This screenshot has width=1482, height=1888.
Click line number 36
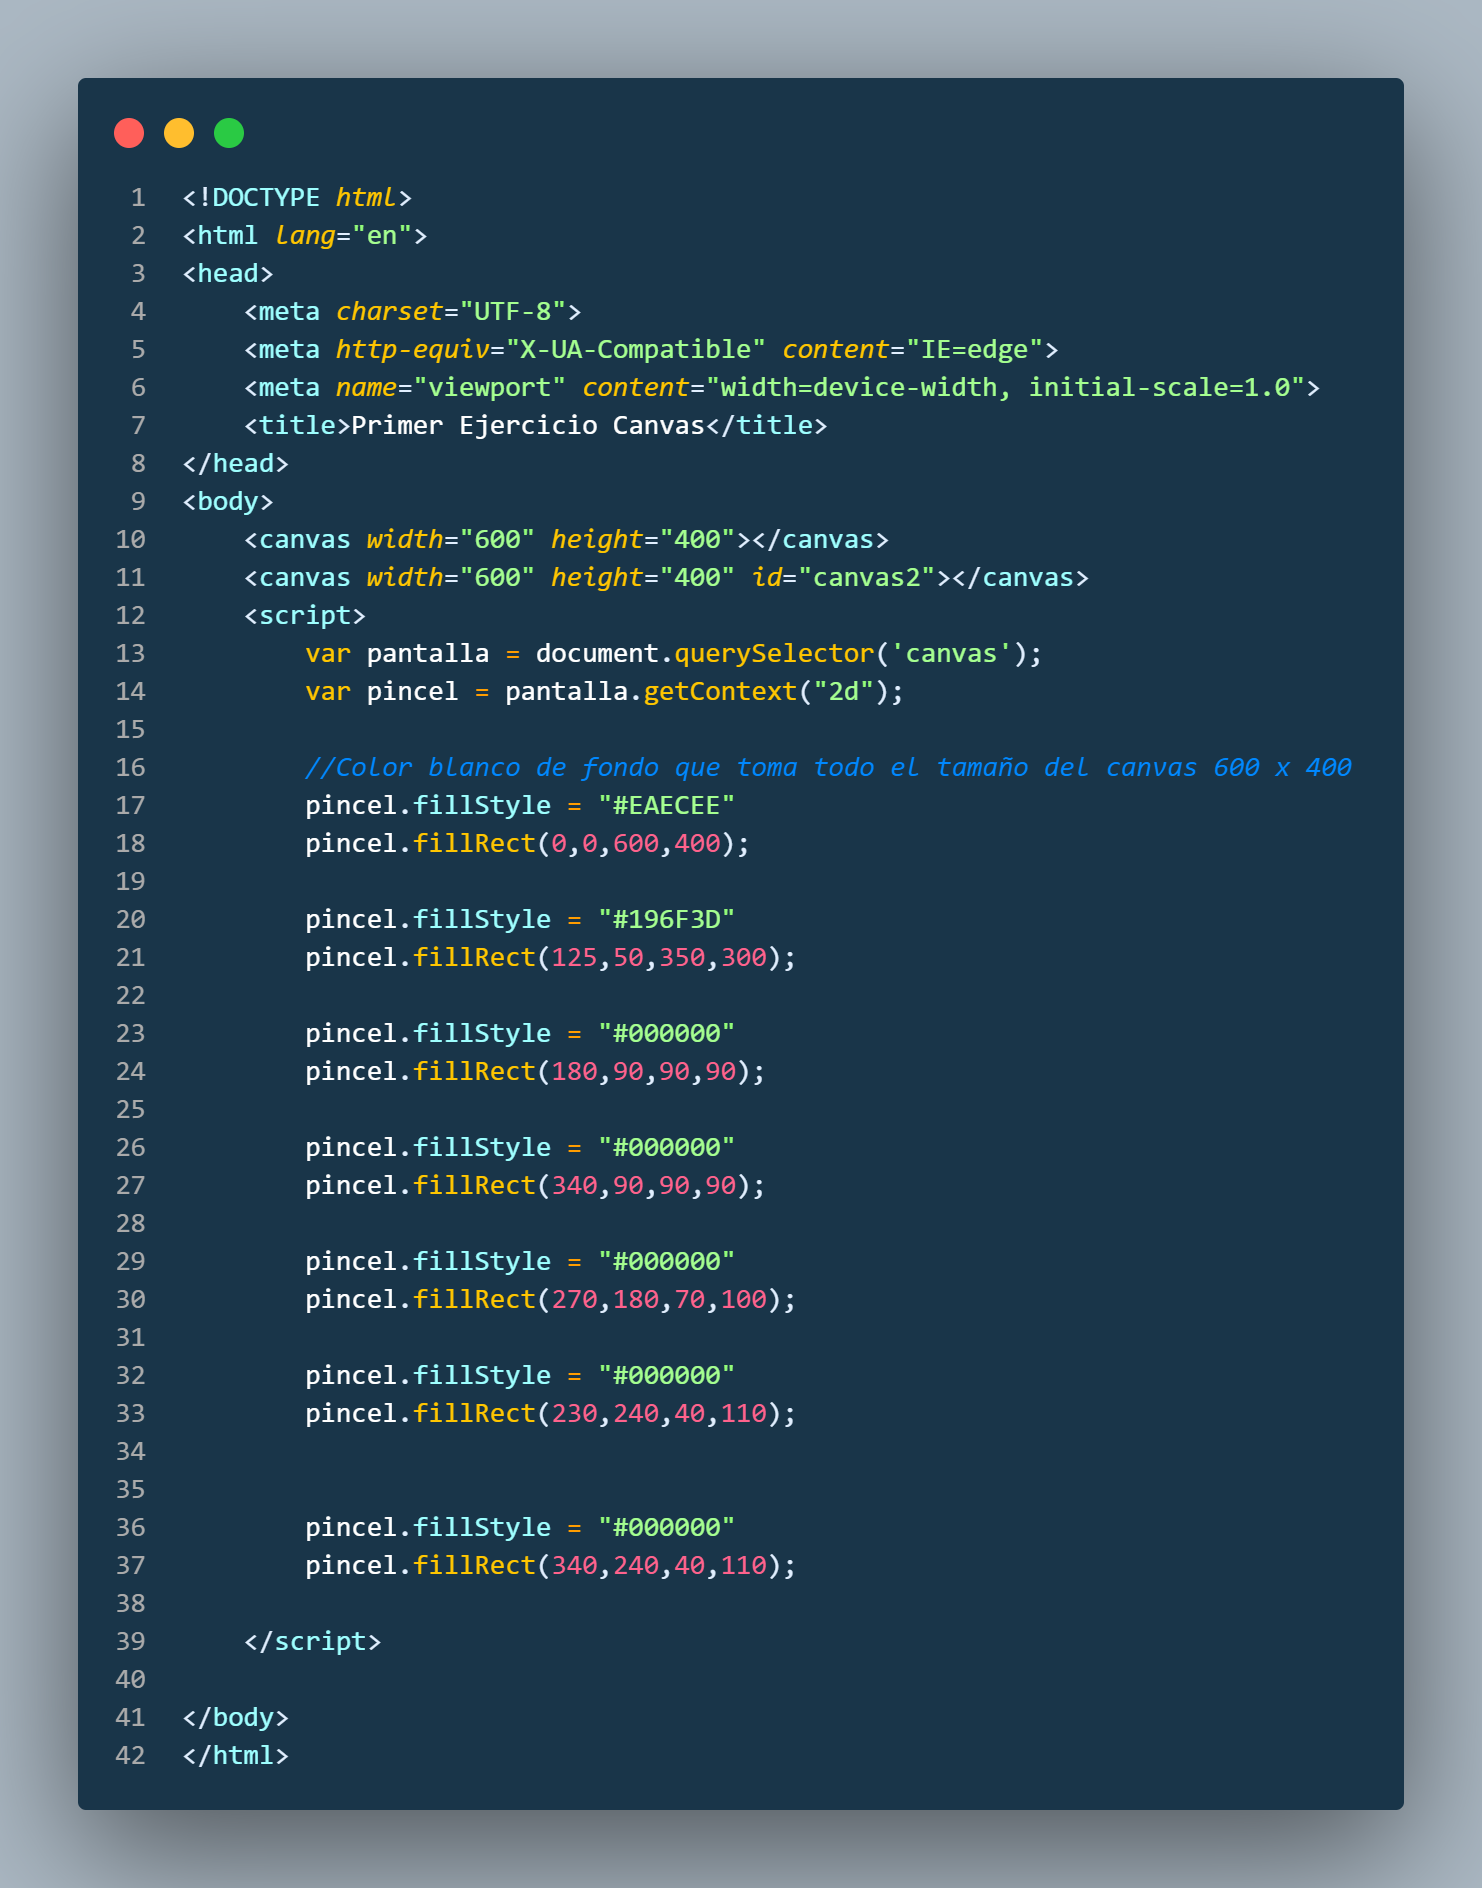pos(131,1527)
